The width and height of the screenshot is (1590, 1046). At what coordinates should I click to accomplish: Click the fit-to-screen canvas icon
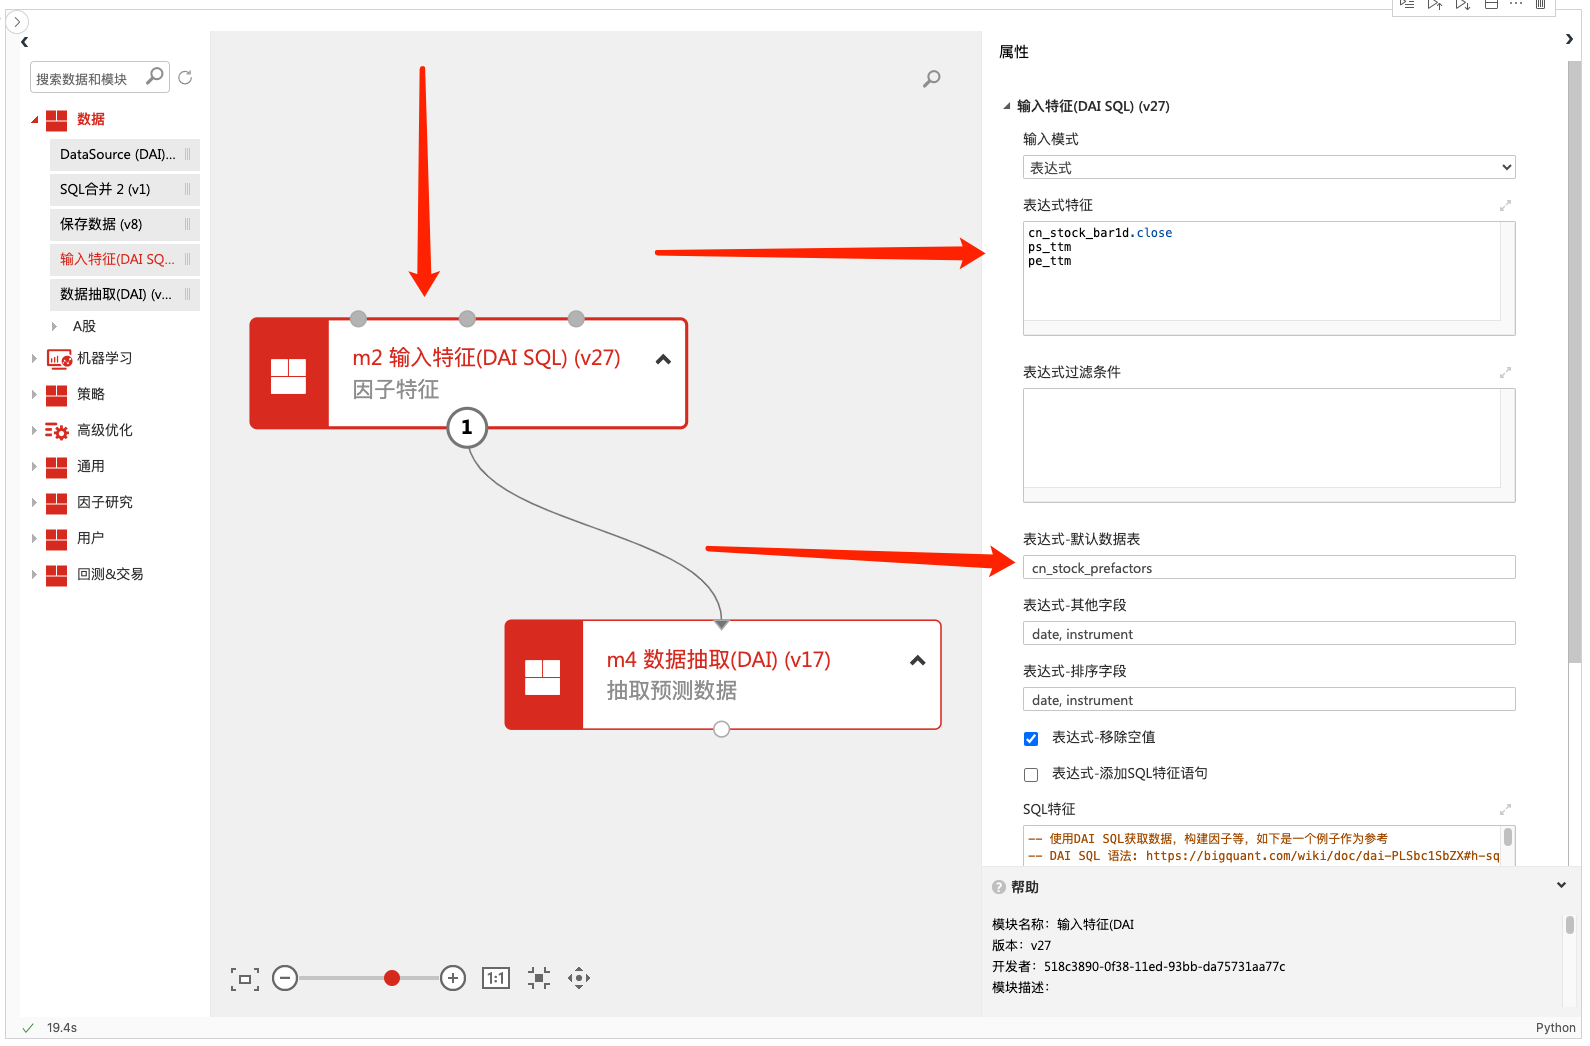[539, 978]
